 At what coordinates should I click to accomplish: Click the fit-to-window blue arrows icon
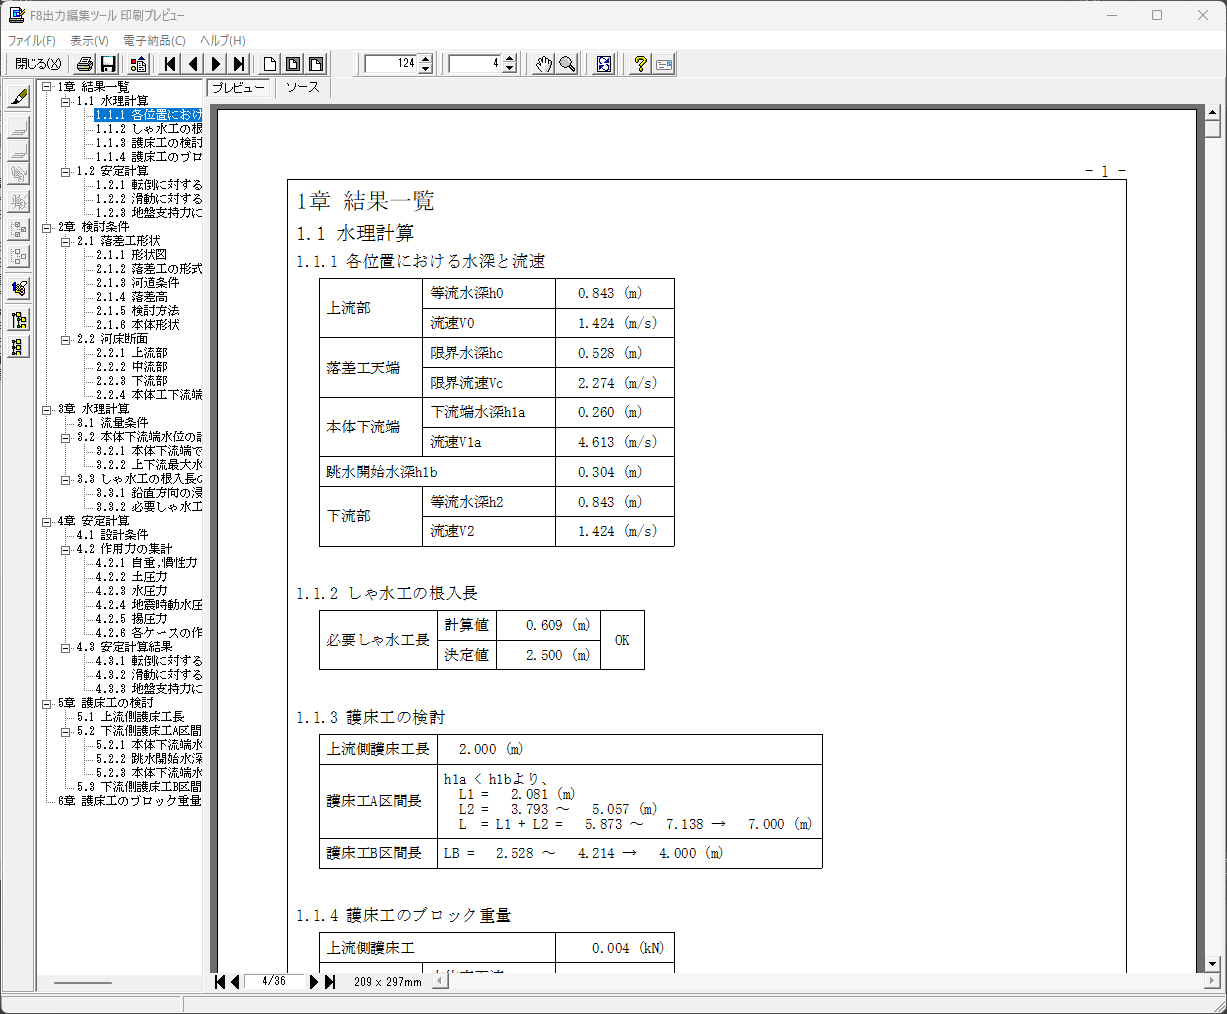604,64
